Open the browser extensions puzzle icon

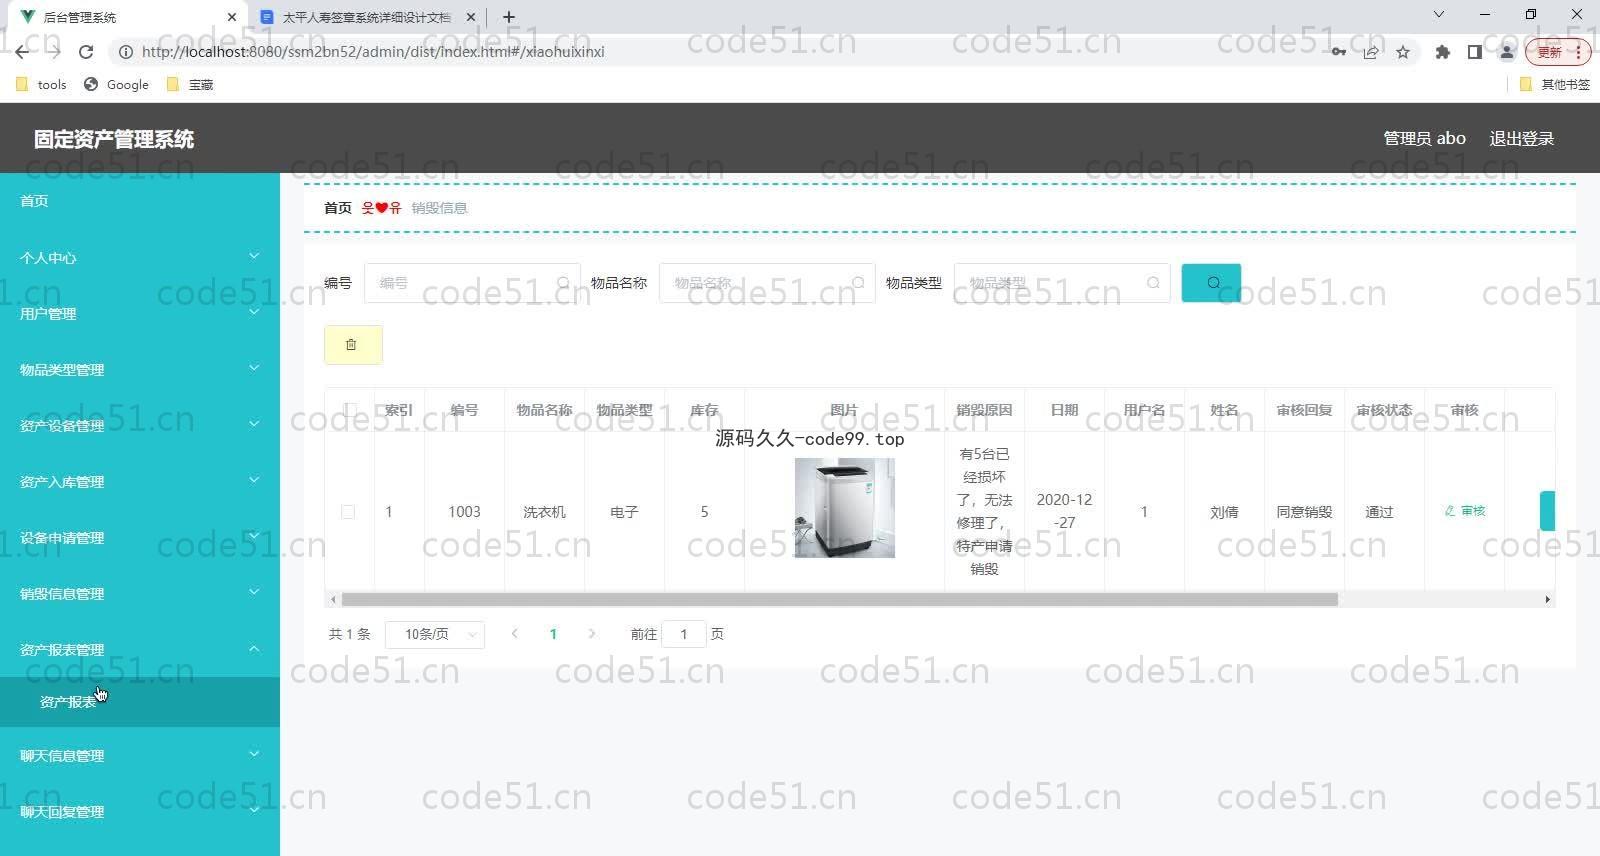pyautogui.click(x=1442, y=52)
